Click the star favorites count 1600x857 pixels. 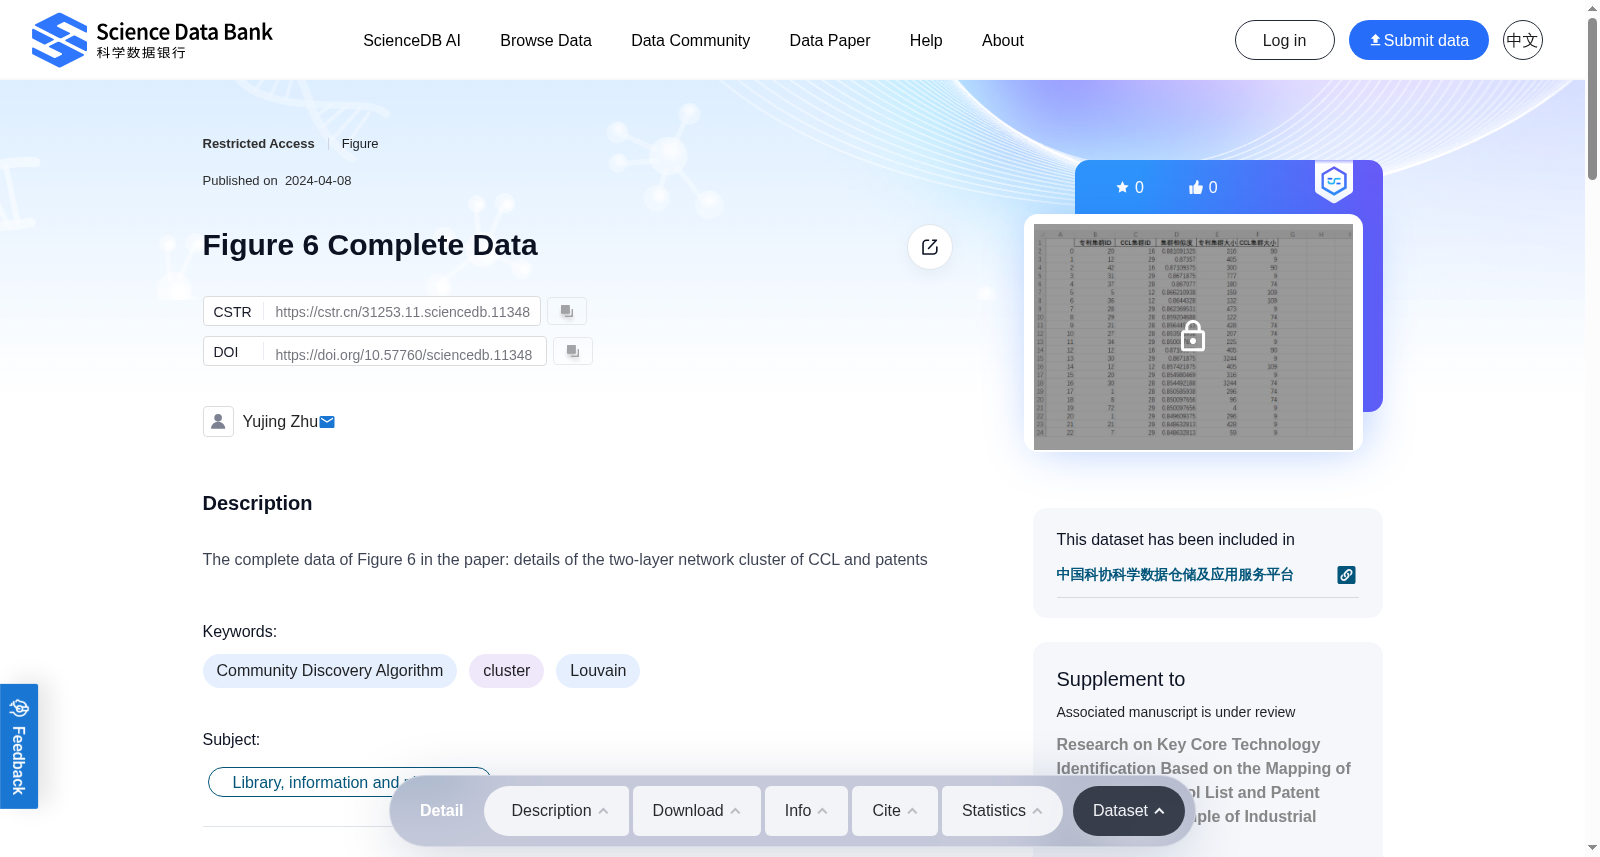(1130, 187)
